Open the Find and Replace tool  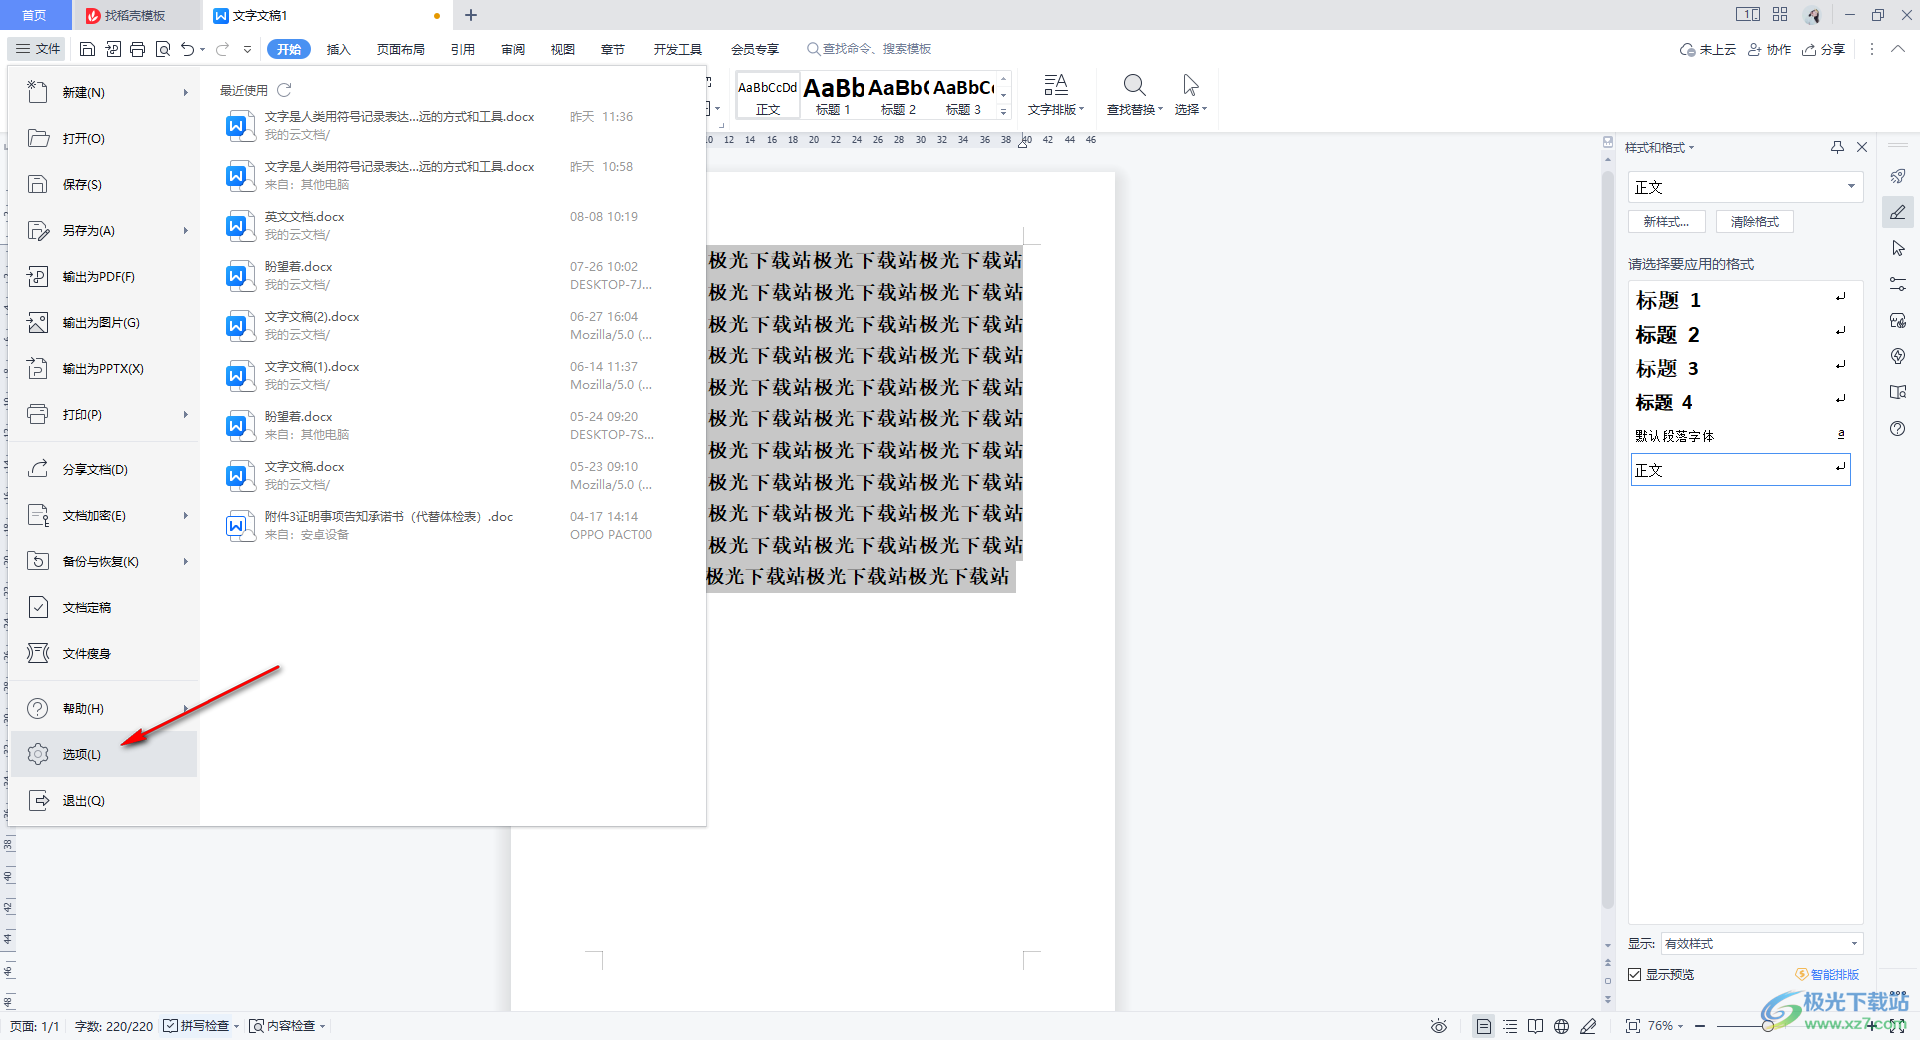(x=1134, y=95)
